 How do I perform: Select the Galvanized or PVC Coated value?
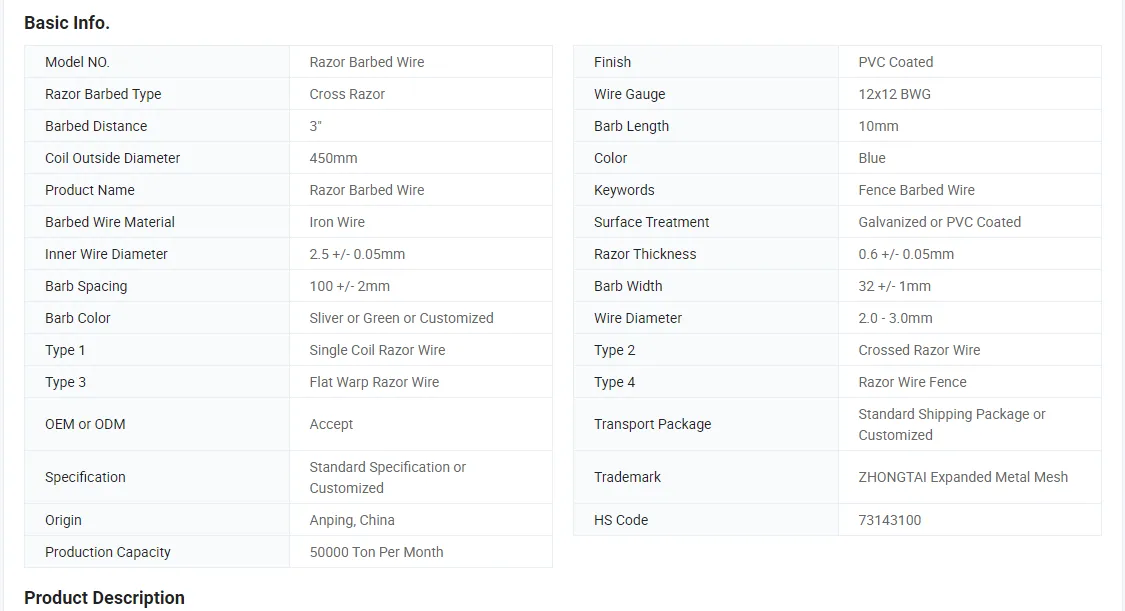[939, 222]
